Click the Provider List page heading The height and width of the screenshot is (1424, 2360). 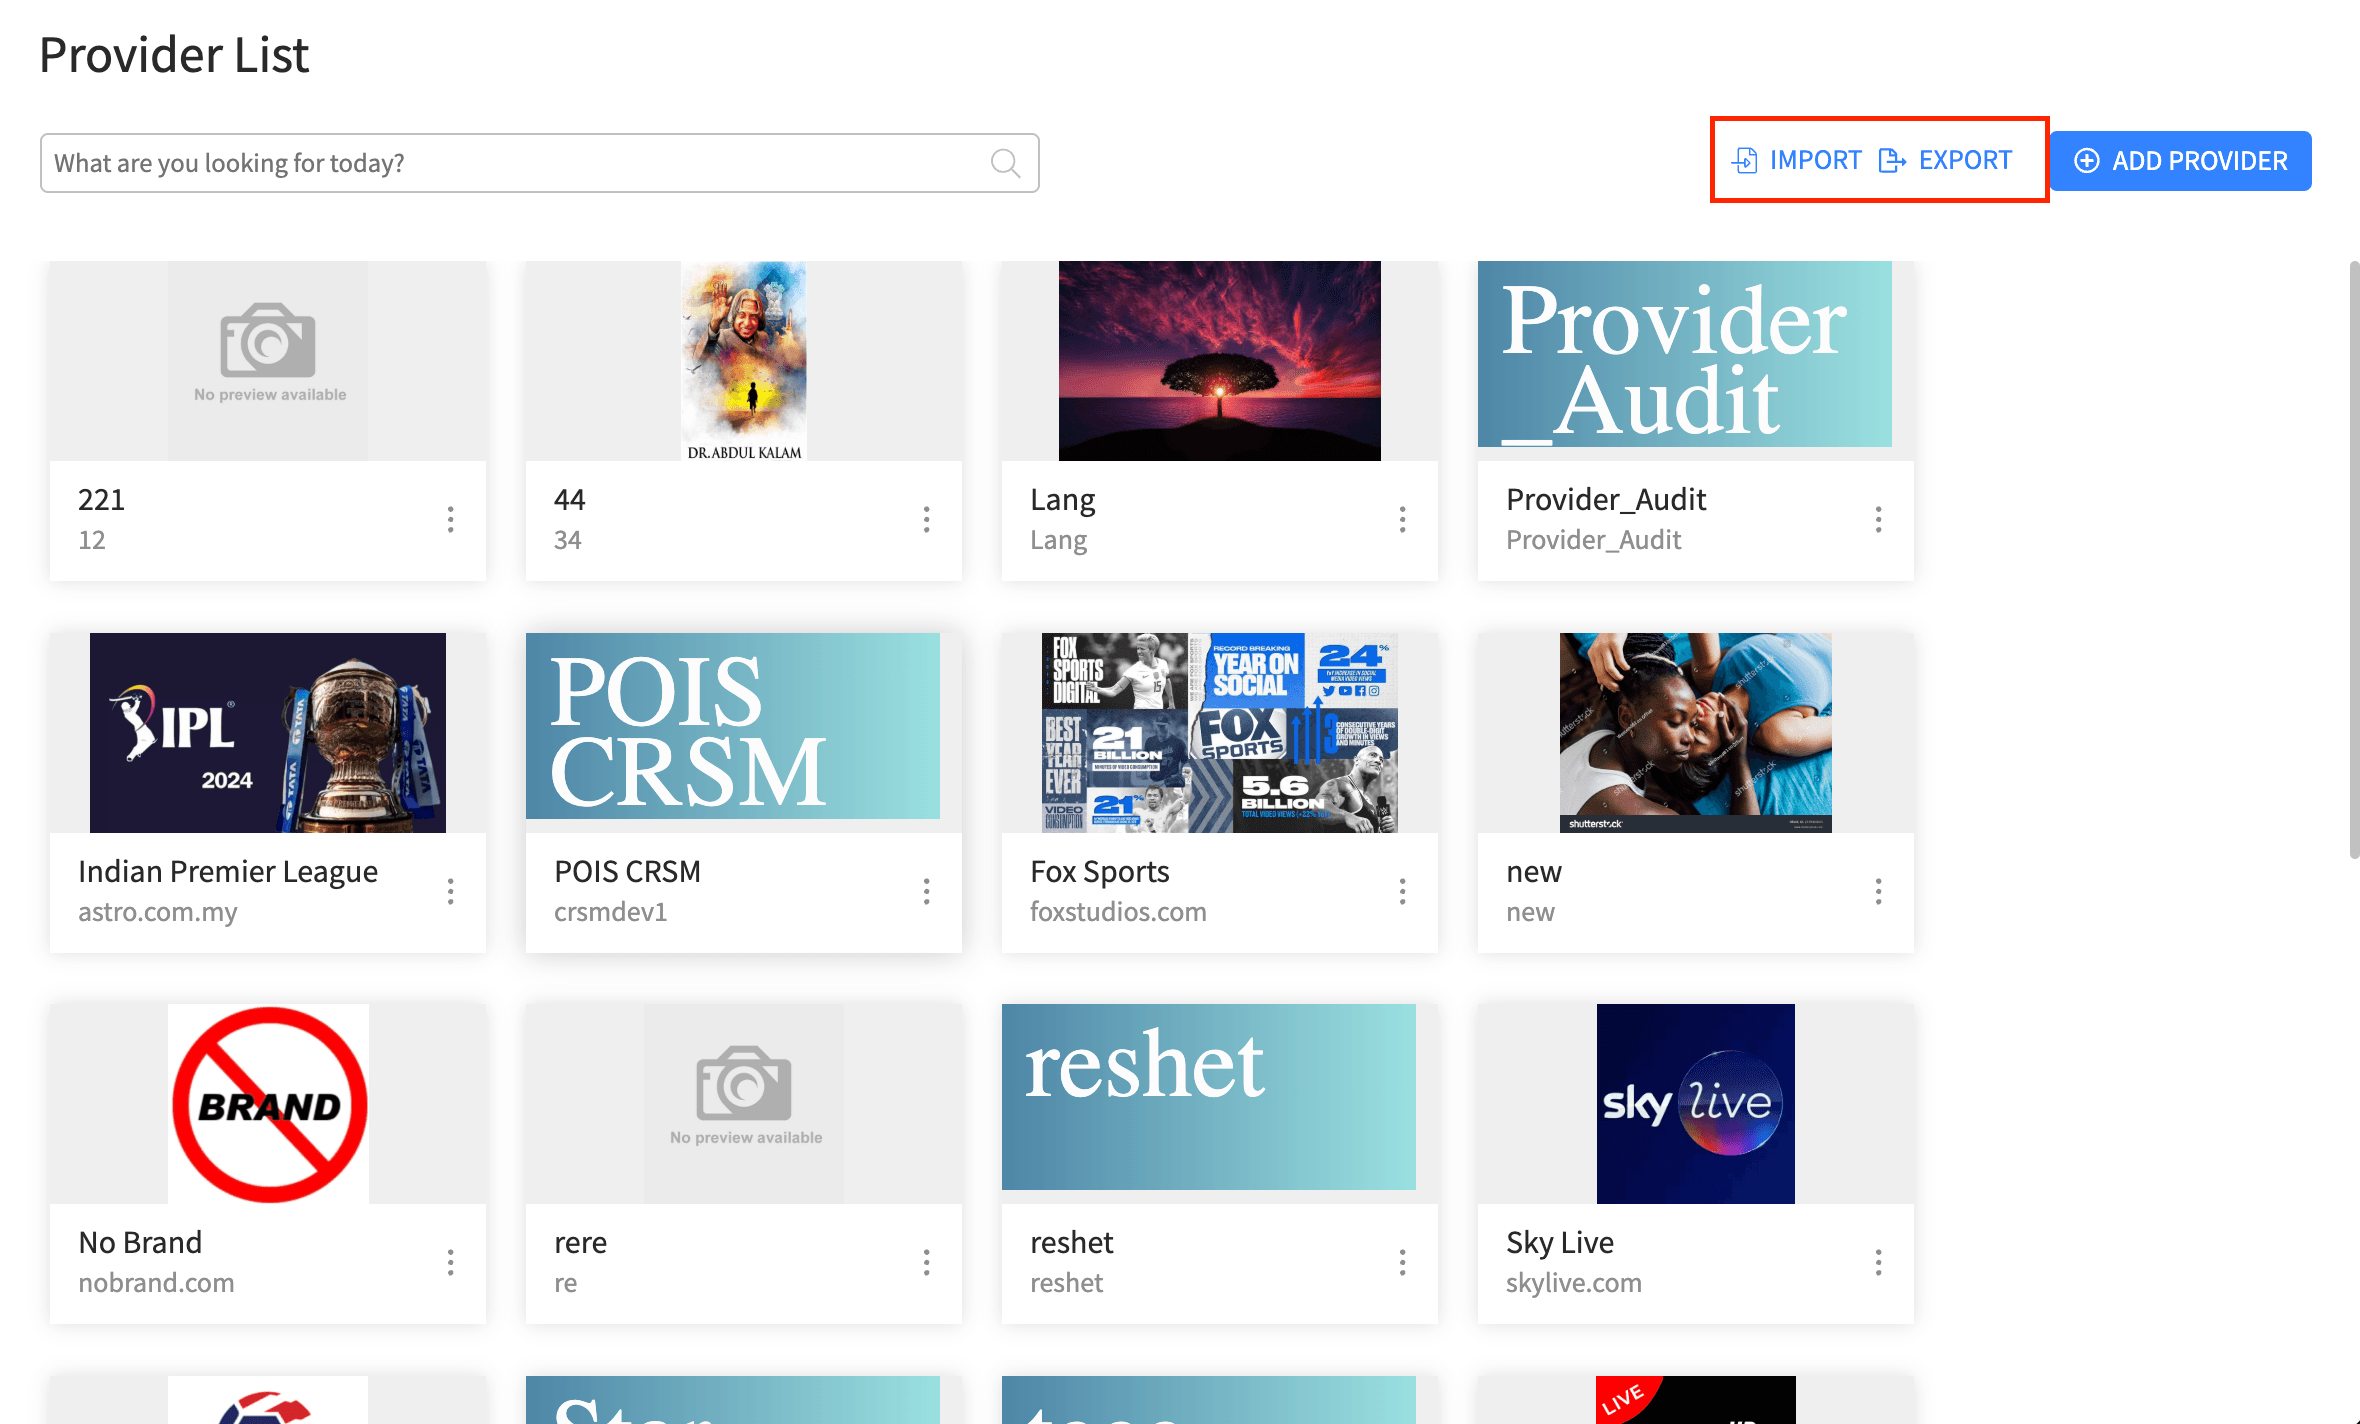(x=174, y=54)
